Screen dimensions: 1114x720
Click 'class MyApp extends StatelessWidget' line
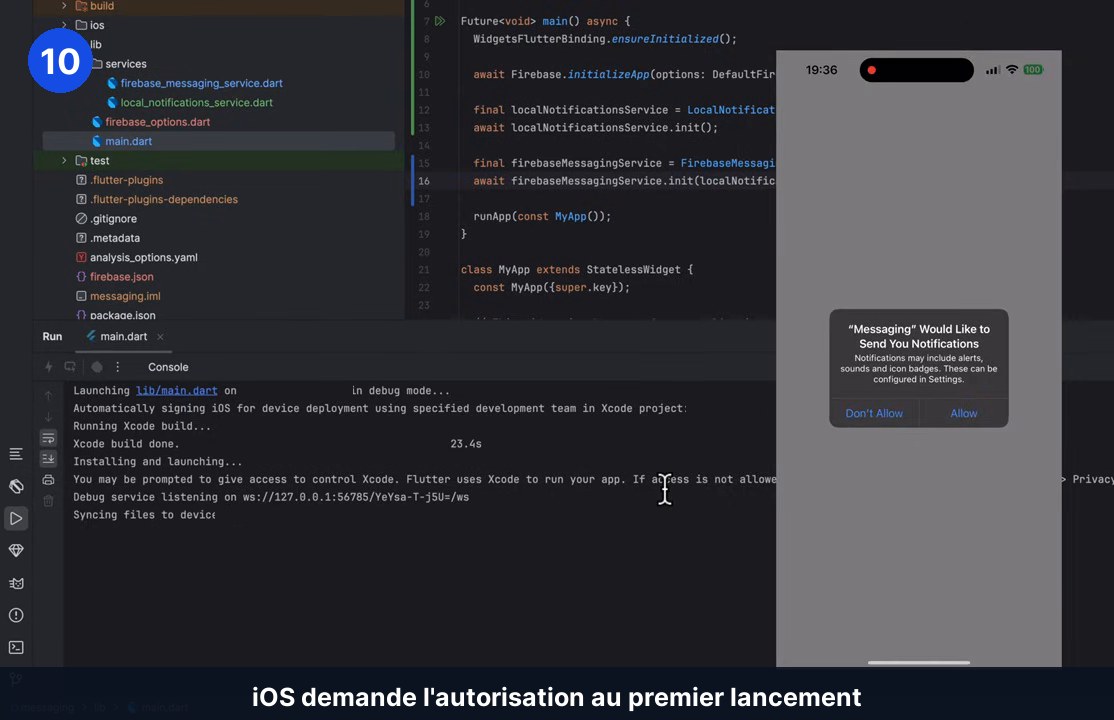[x=576, y=269]
